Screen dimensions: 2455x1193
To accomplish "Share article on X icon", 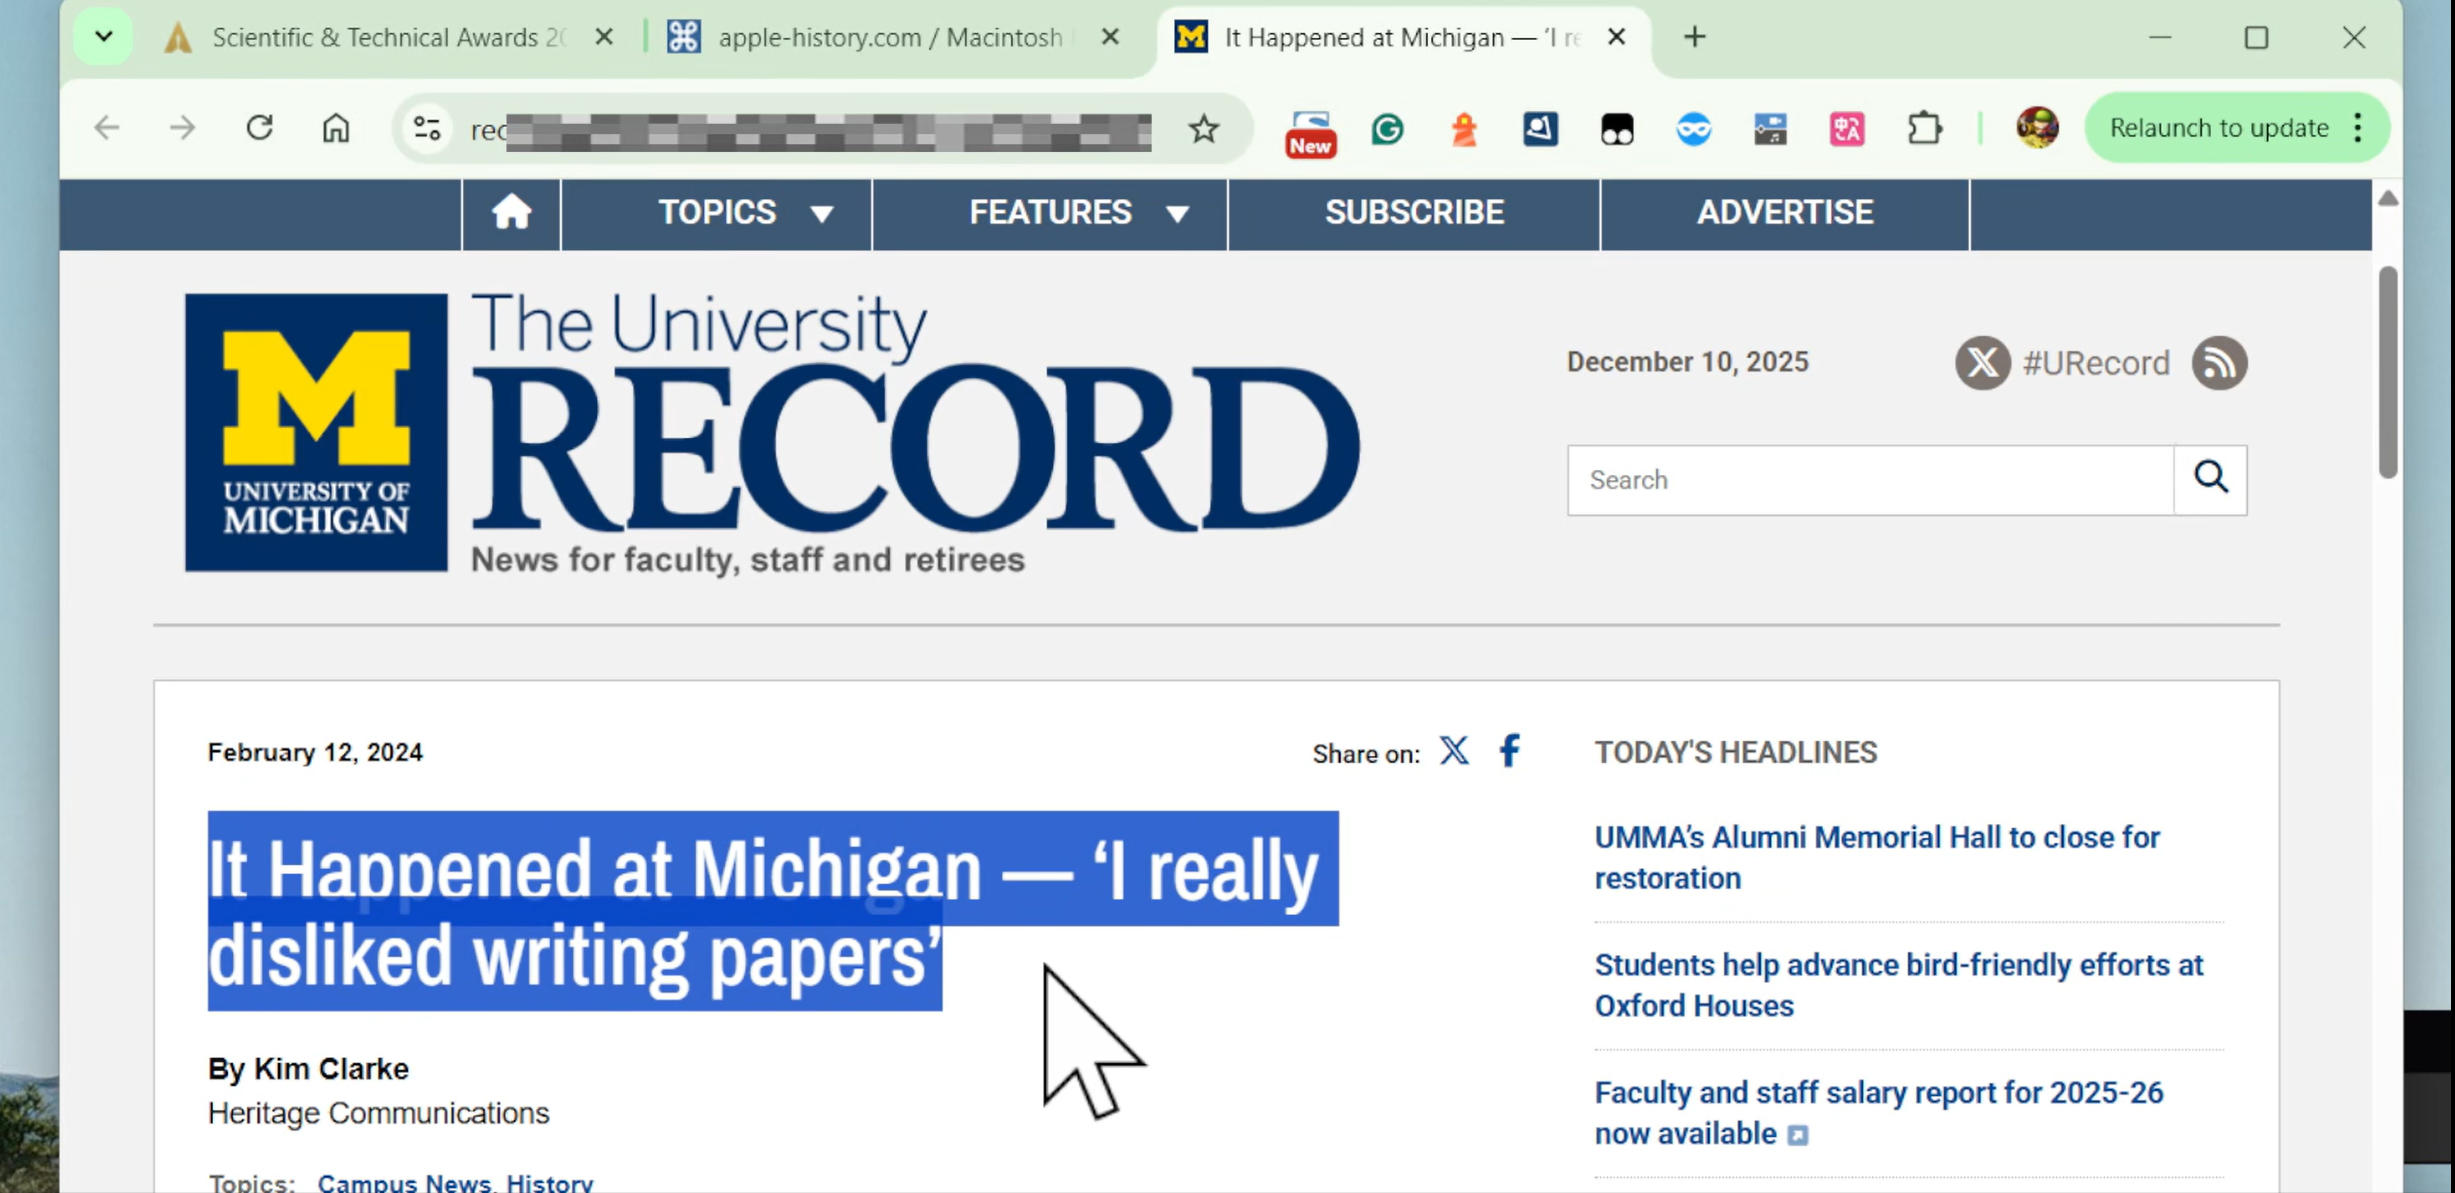I will click(x=1454, y=751).
